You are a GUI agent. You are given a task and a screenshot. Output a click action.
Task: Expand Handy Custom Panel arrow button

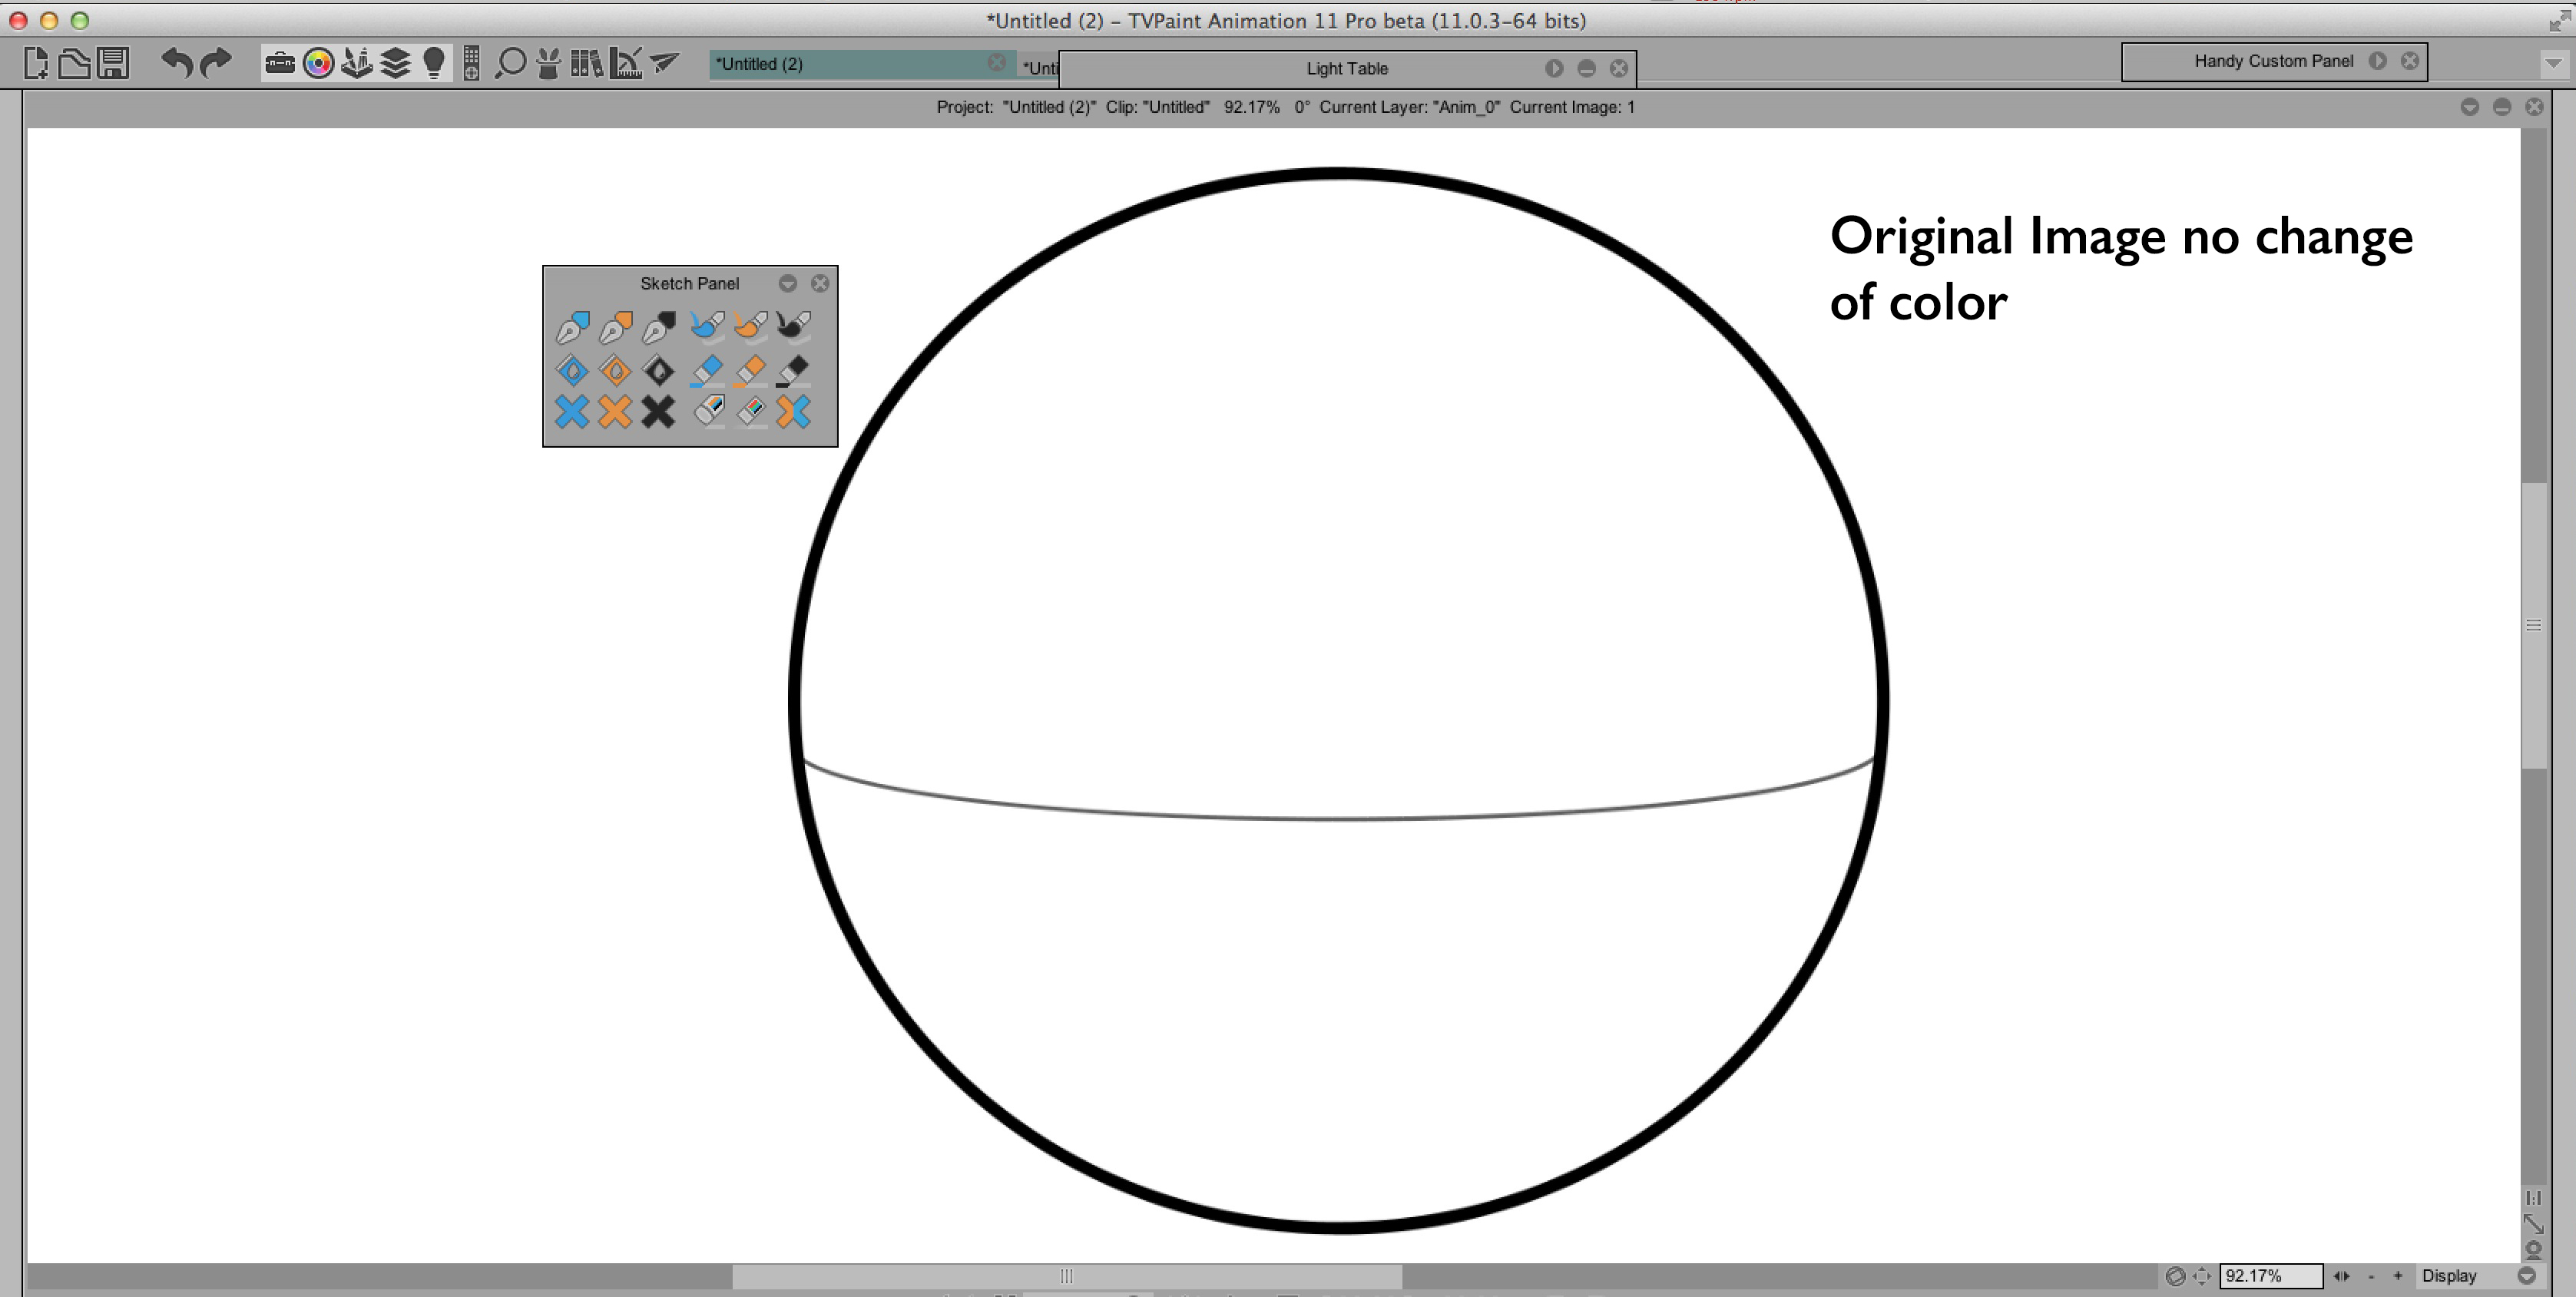point(2378,61)
